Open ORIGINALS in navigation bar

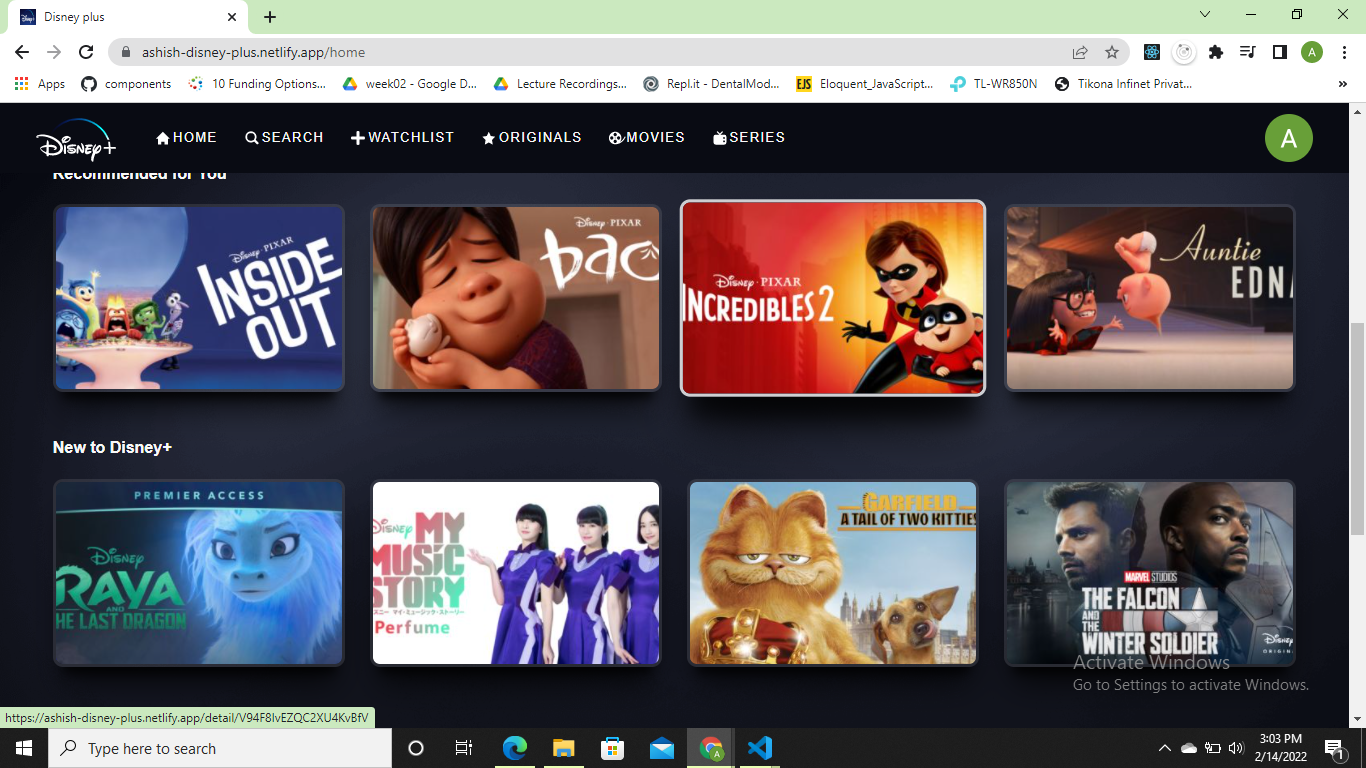[x=531, y=138]
